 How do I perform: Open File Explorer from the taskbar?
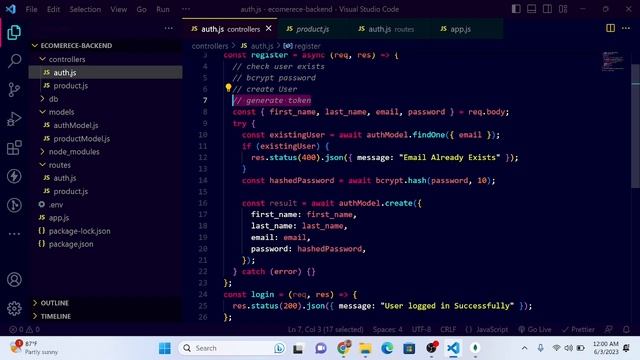click(x=365, y=348)
